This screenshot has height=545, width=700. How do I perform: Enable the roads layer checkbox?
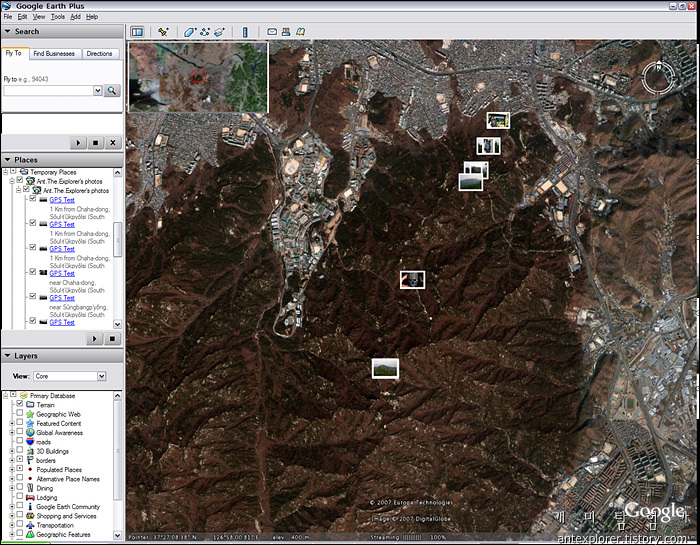click(20, 441)
